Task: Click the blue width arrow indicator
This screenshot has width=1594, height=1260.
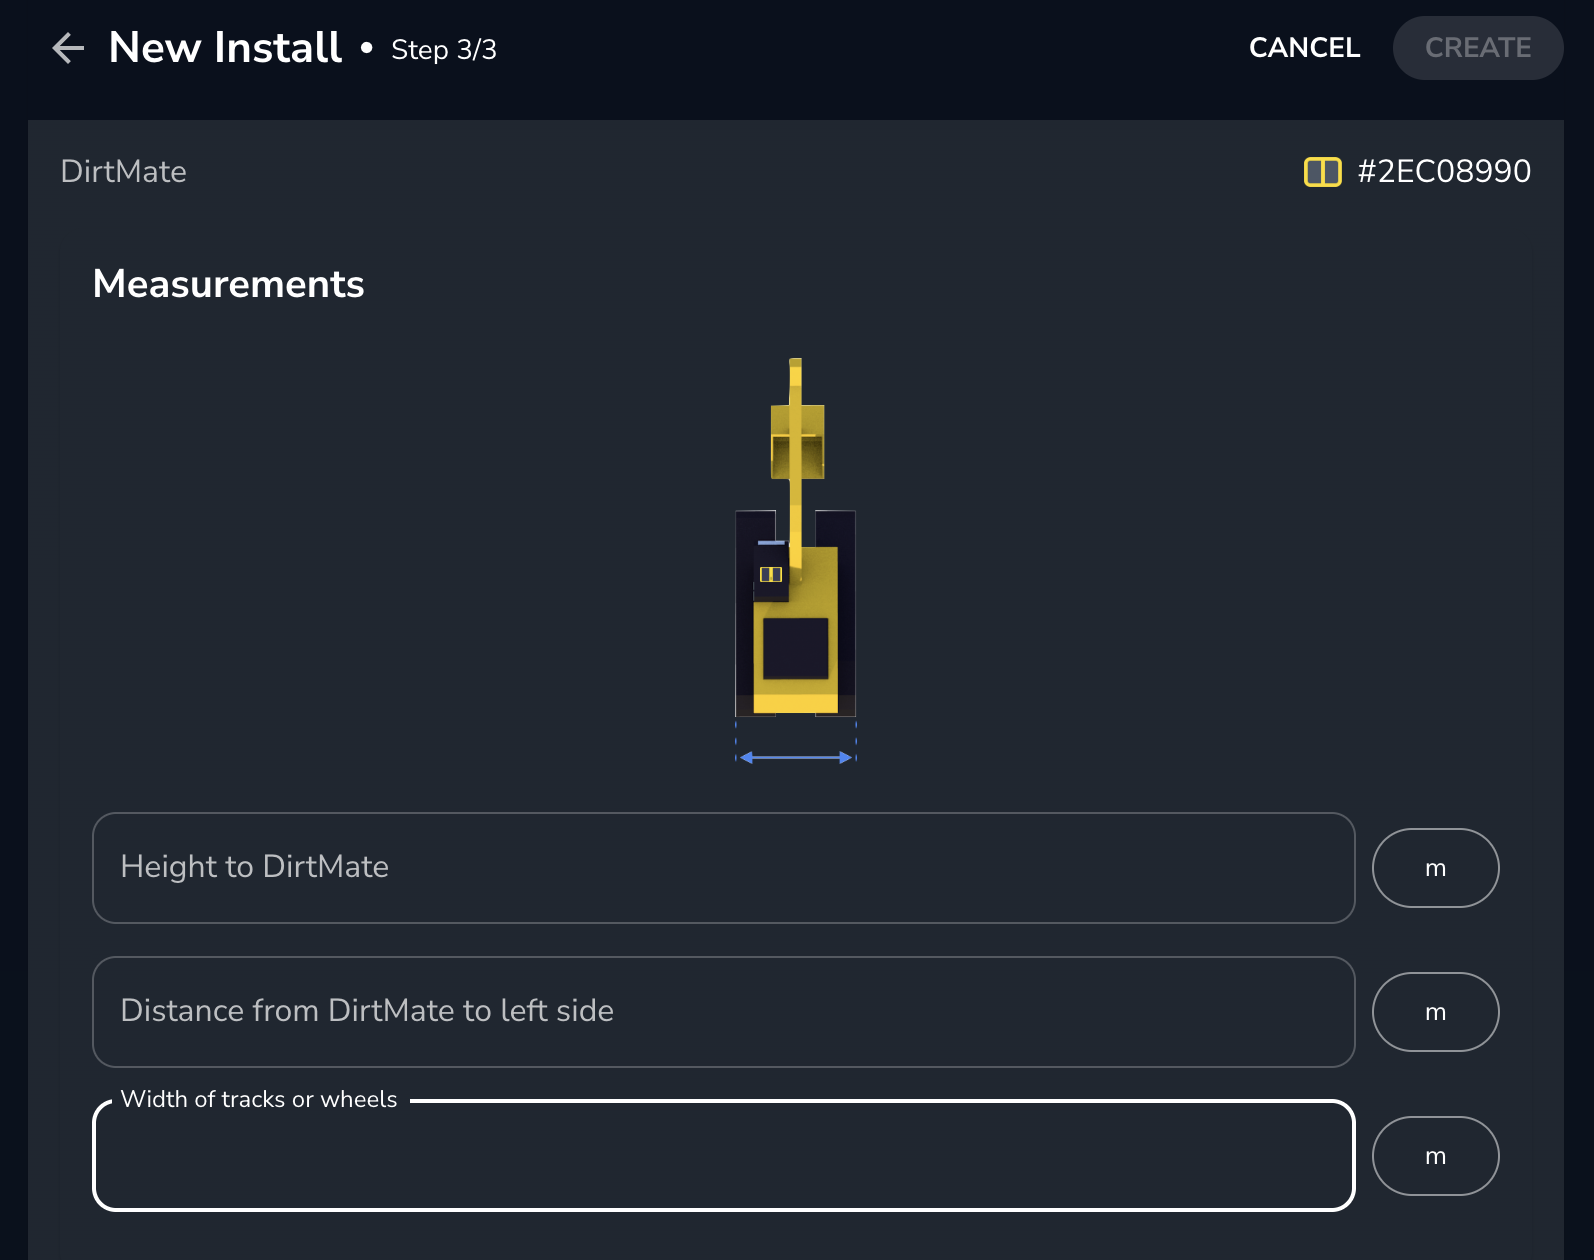Action: [x=796, y=758]
